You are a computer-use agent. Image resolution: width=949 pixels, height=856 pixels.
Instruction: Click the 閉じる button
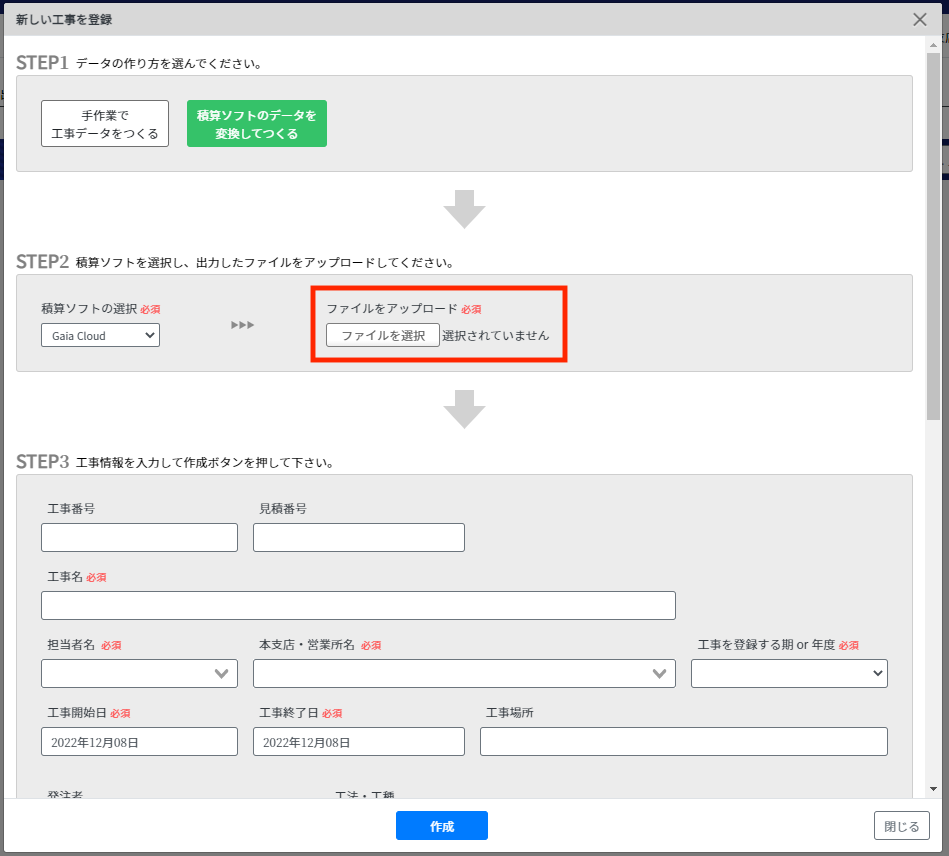point(901,826)
